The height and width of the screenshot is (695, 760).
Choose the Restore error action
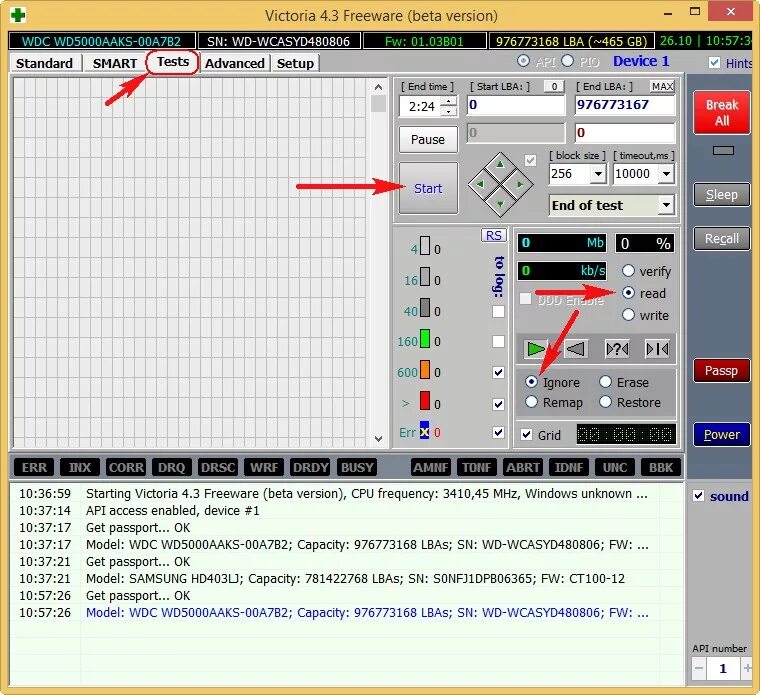(x=605, y=401)
